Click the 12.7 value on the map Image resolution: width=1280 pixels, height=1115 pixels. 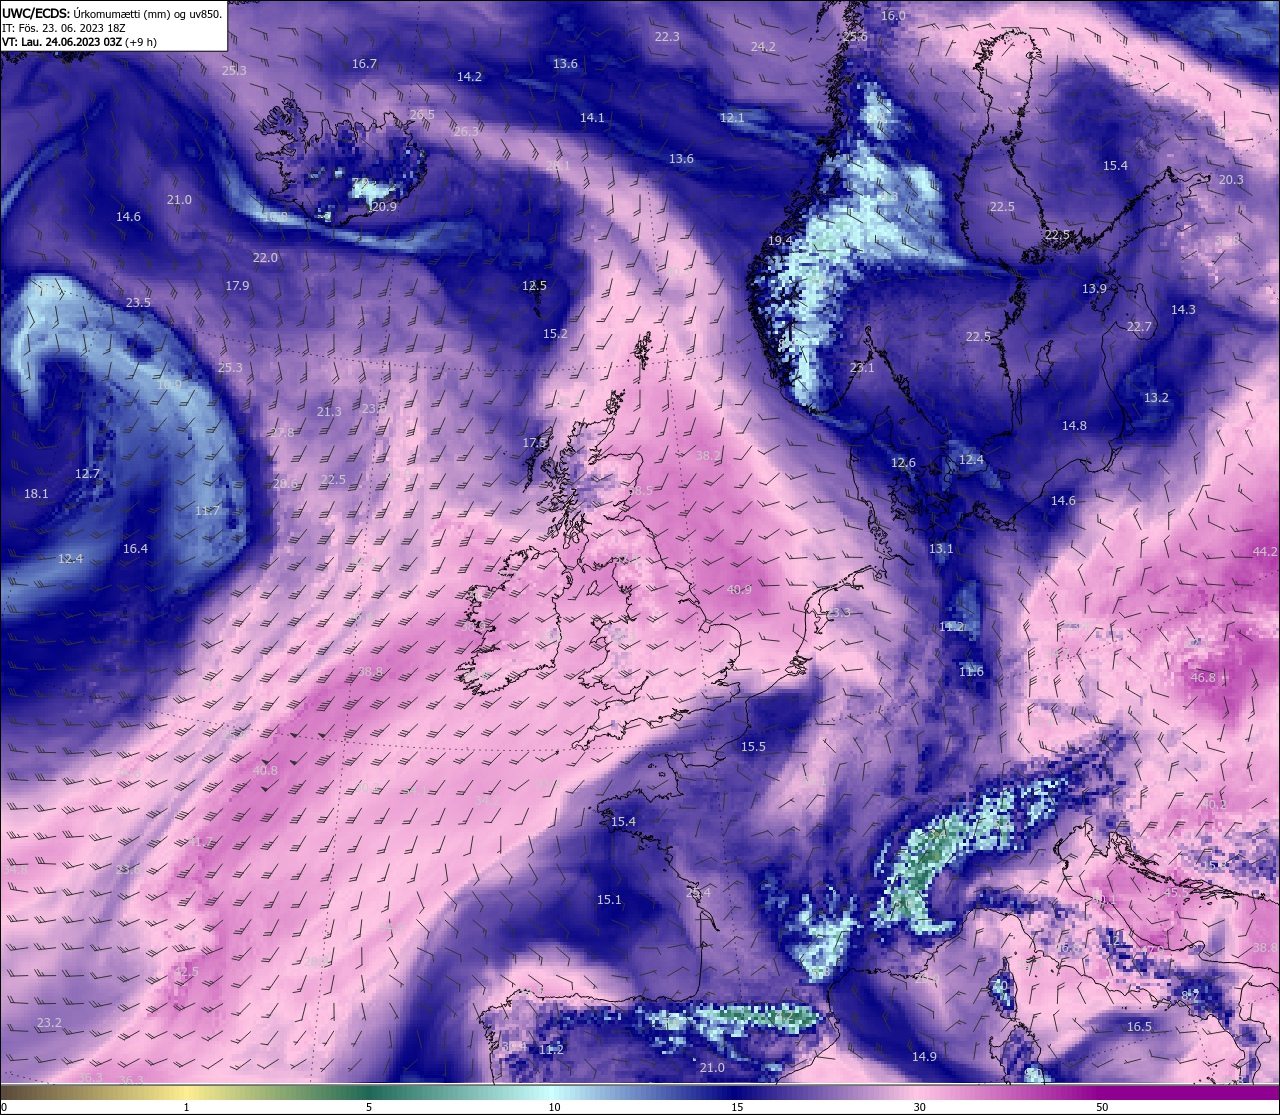coord(87,474)
